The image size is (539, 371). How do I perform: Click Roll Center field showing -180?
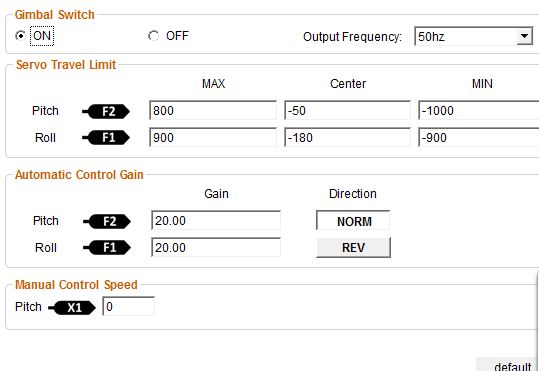[x=347, y=137]
